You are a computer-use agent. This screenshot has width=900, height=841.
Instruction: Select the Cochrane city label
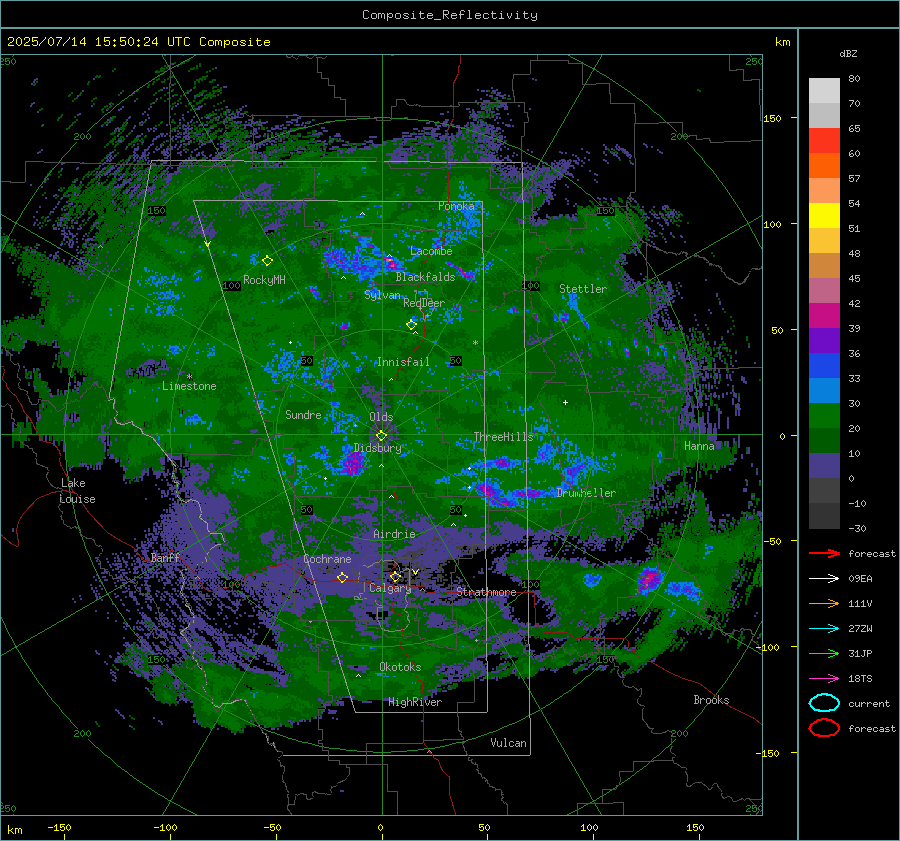(x=327, y=559)
